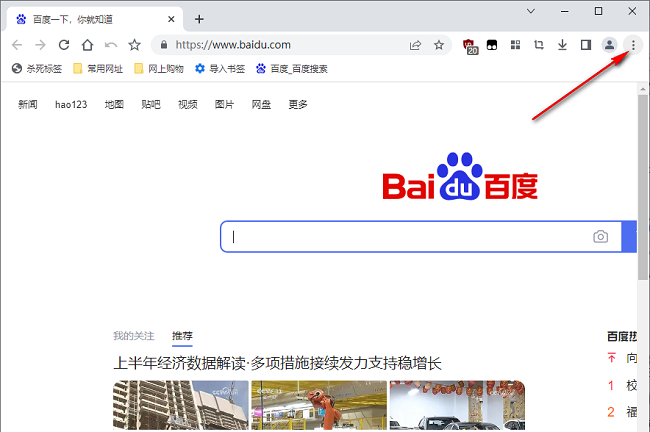Image resolution: width=650 pixels, height=432 pixels.
Task: Expand the 更多 menu in Baidu navigation
Action: 298,104
